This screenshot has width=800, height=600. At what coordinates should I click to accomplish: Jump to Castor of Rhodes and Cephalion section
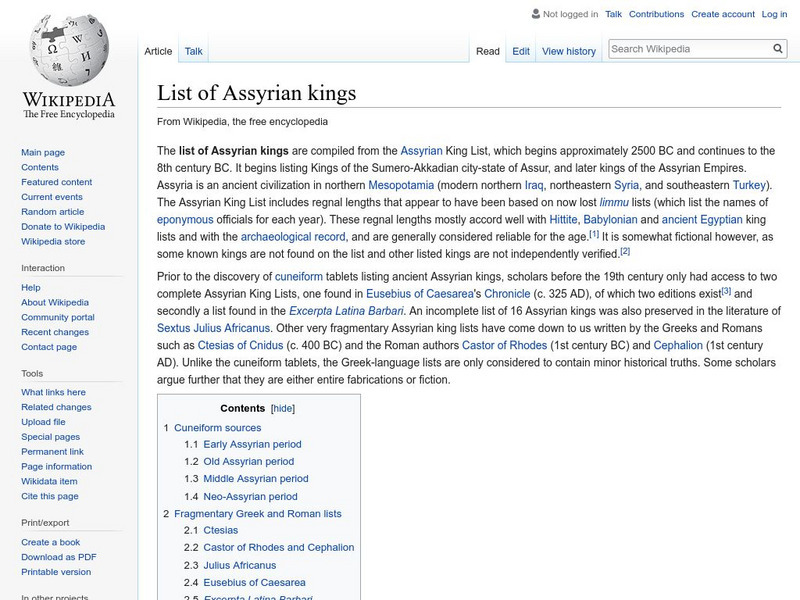(279, 547)
